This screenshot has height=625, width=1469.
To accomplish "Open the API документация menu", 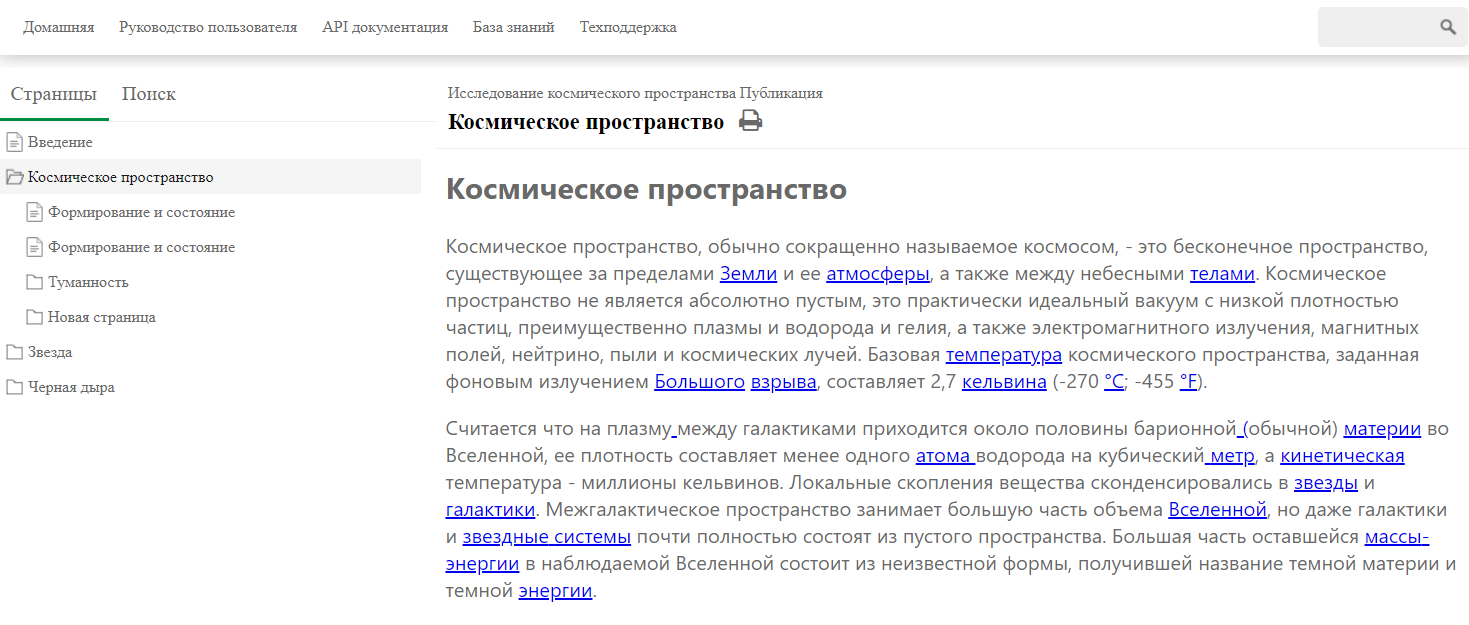I will pos(384,27).
